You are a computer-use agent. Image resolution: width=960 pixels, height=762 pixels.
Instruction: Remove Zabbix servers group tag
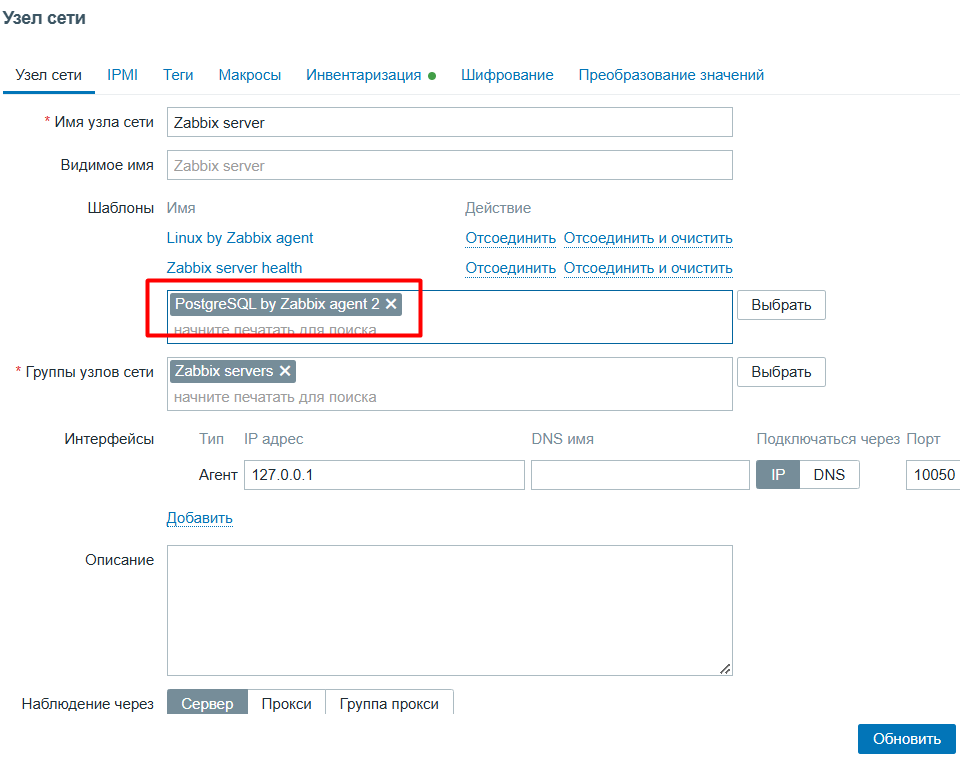coord(285,371)
